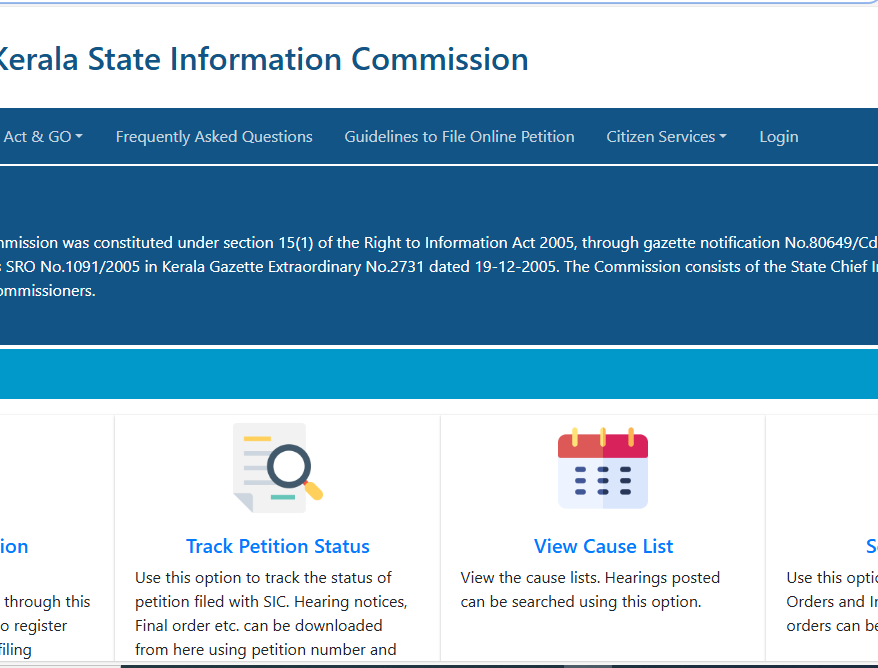This screenshot has width=878, height=668.
Task: Click the 'View the cause lists' description text
Action: click(x=590, y=590)
